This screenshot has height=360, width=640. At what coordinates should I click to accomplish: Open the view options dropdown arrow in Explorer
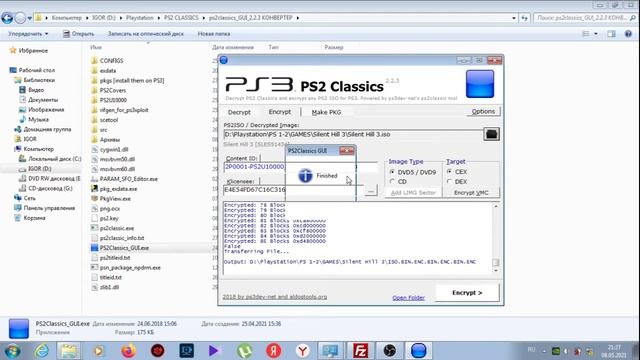point(596,34)
